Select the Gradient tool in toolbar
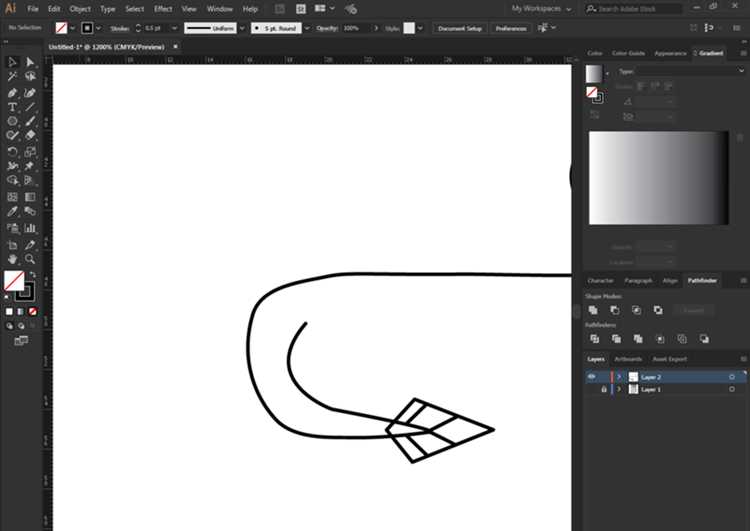The image size is (750, 531). tap(30, 197)
